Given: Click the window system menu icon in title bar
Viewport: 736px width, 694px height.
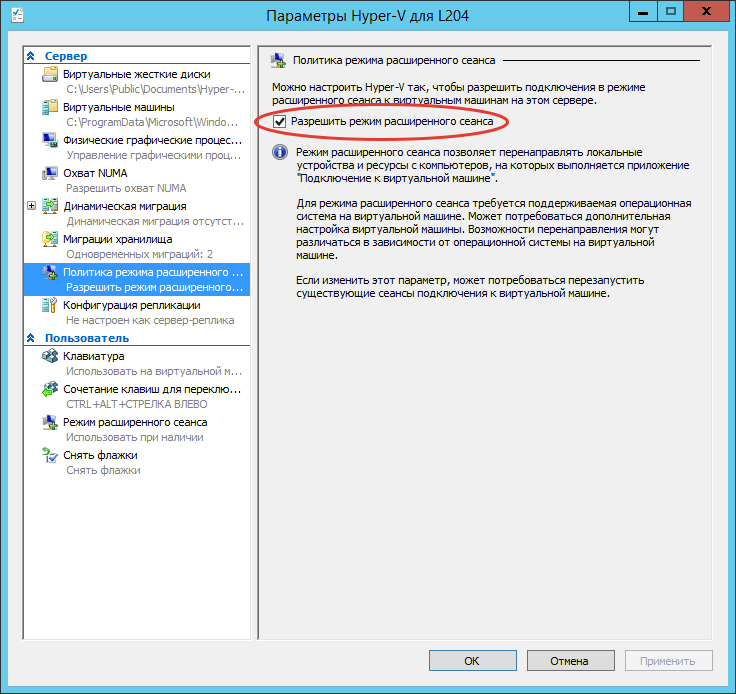Looking at the screenshot, I should pos(17,15).
